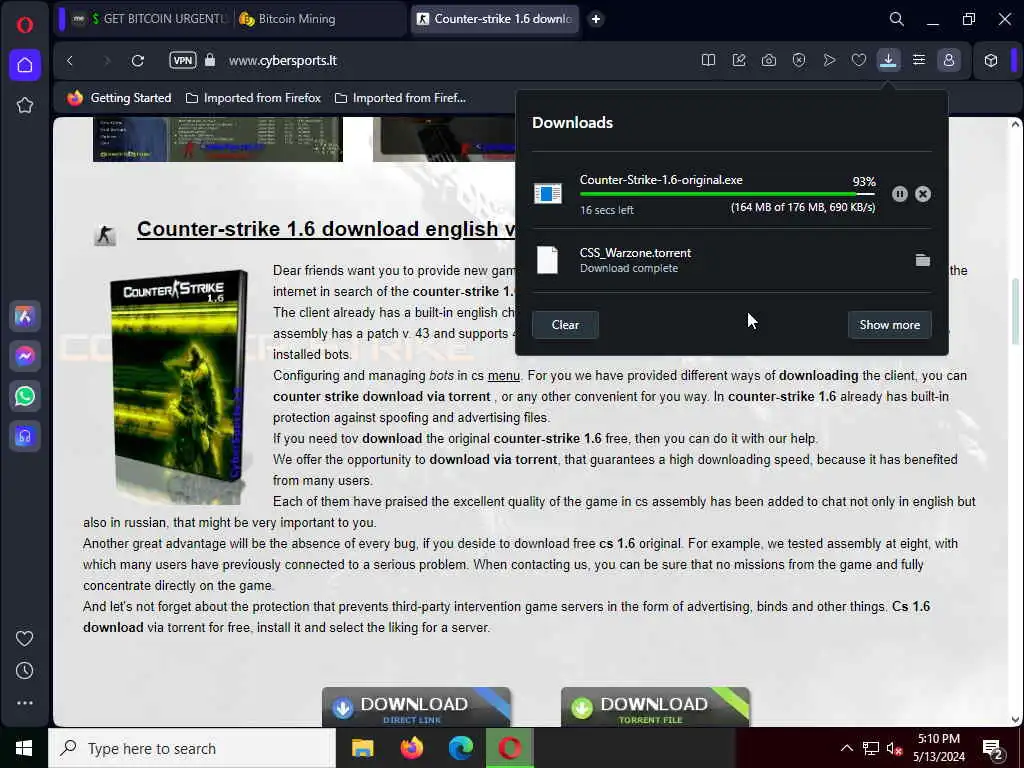Open the Pinboards heart in sidebar bottom
Screen dimensions: 1024x768
[x=25, y=639]
